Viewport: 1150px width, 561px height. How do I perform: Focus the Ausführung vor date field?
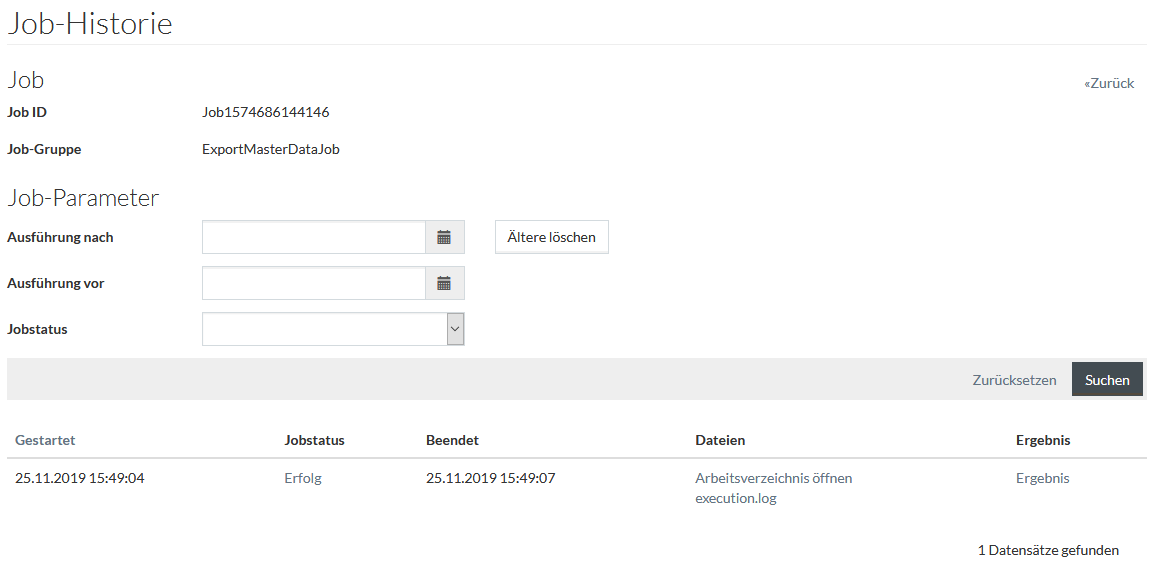314,283
